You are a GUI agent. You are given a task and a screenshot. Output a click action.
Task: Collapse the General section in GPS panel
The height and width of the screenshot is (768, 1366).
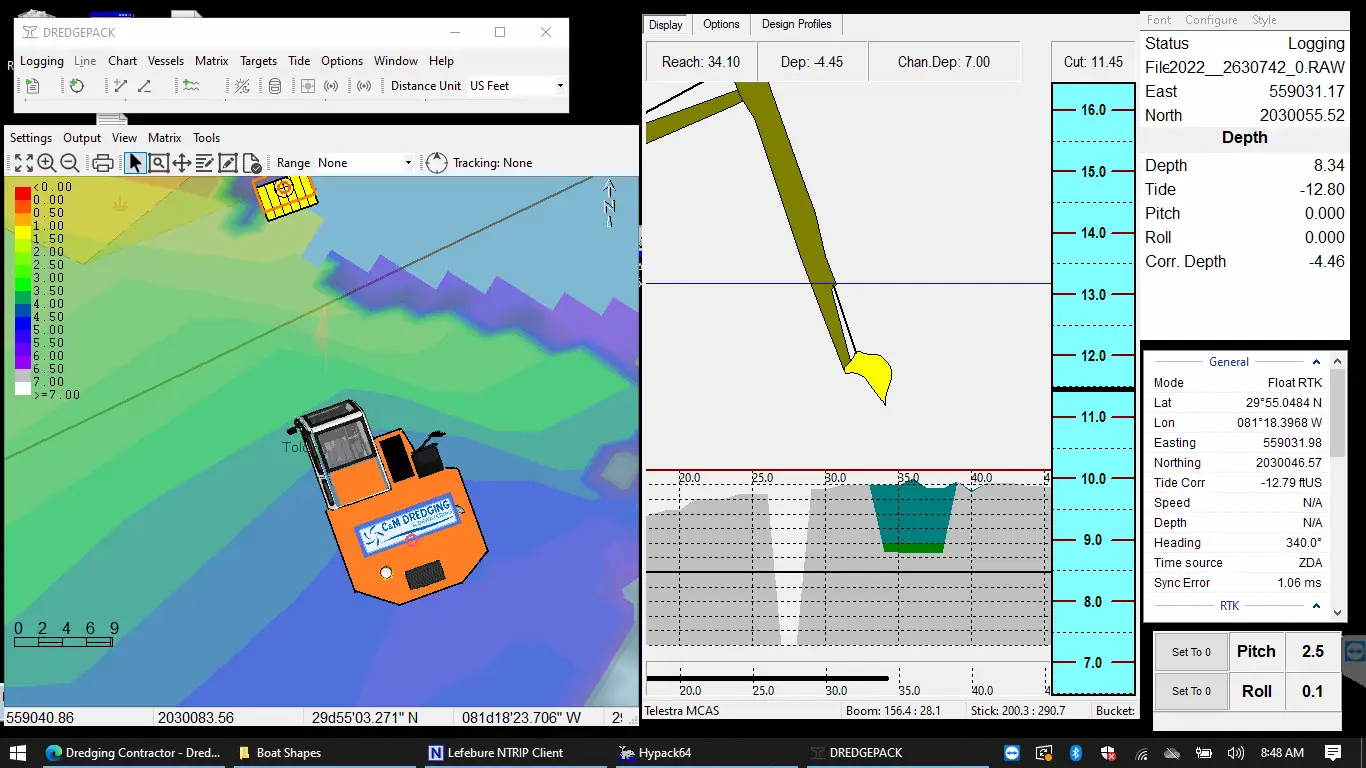click(x=1316, y=362)
